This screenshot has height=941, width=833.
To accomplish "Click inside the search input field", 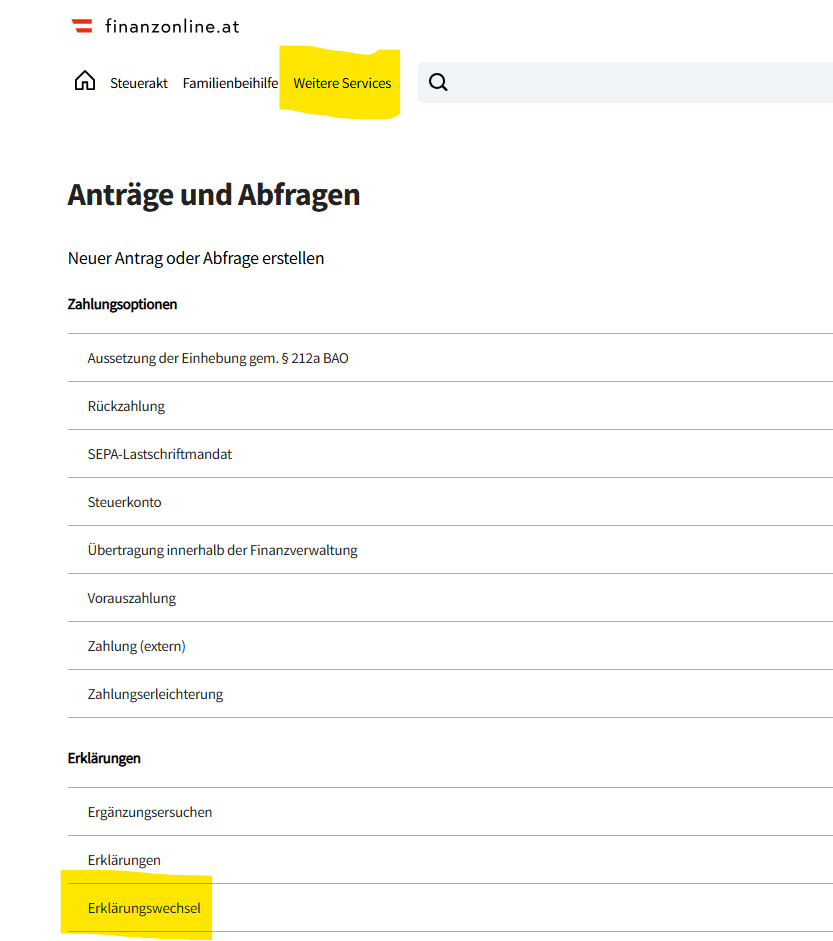I will pos(640,83).
